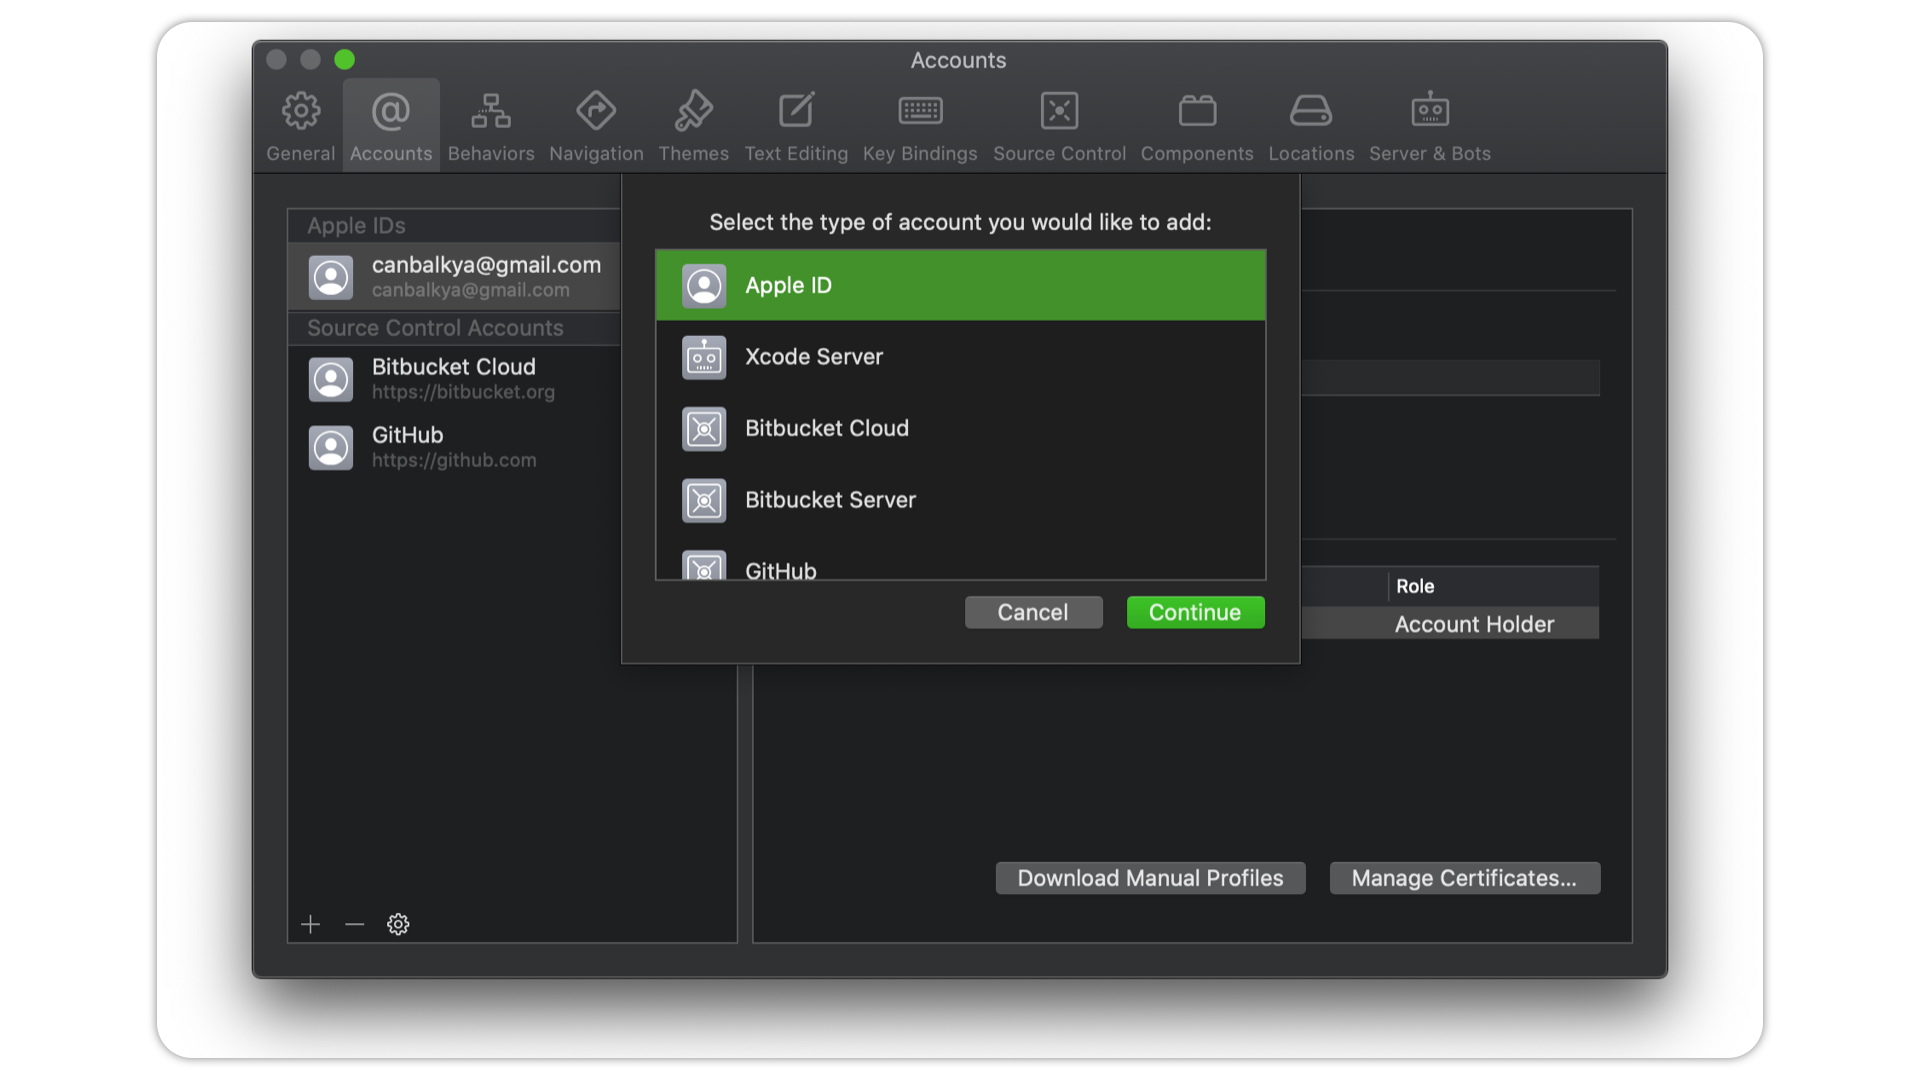
Task: Open Server & Bots robot icon
Action: (x=1430, y=111)
